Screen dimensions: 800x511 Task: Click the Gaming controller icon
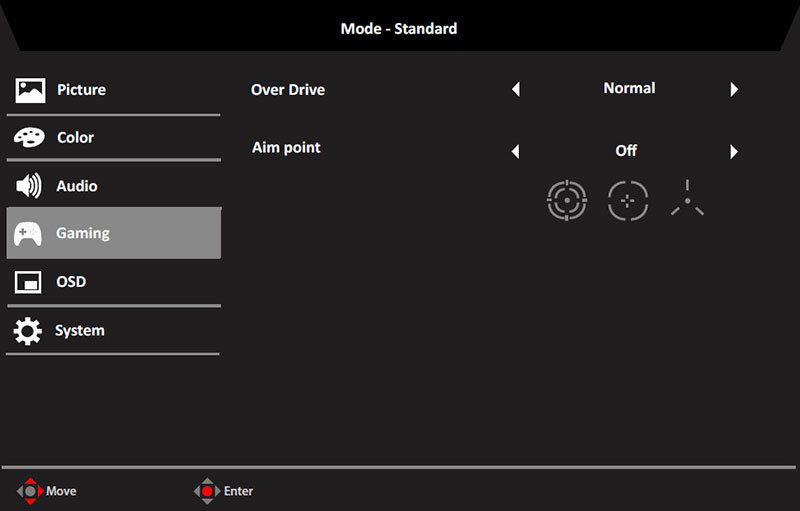coord(28,234)
